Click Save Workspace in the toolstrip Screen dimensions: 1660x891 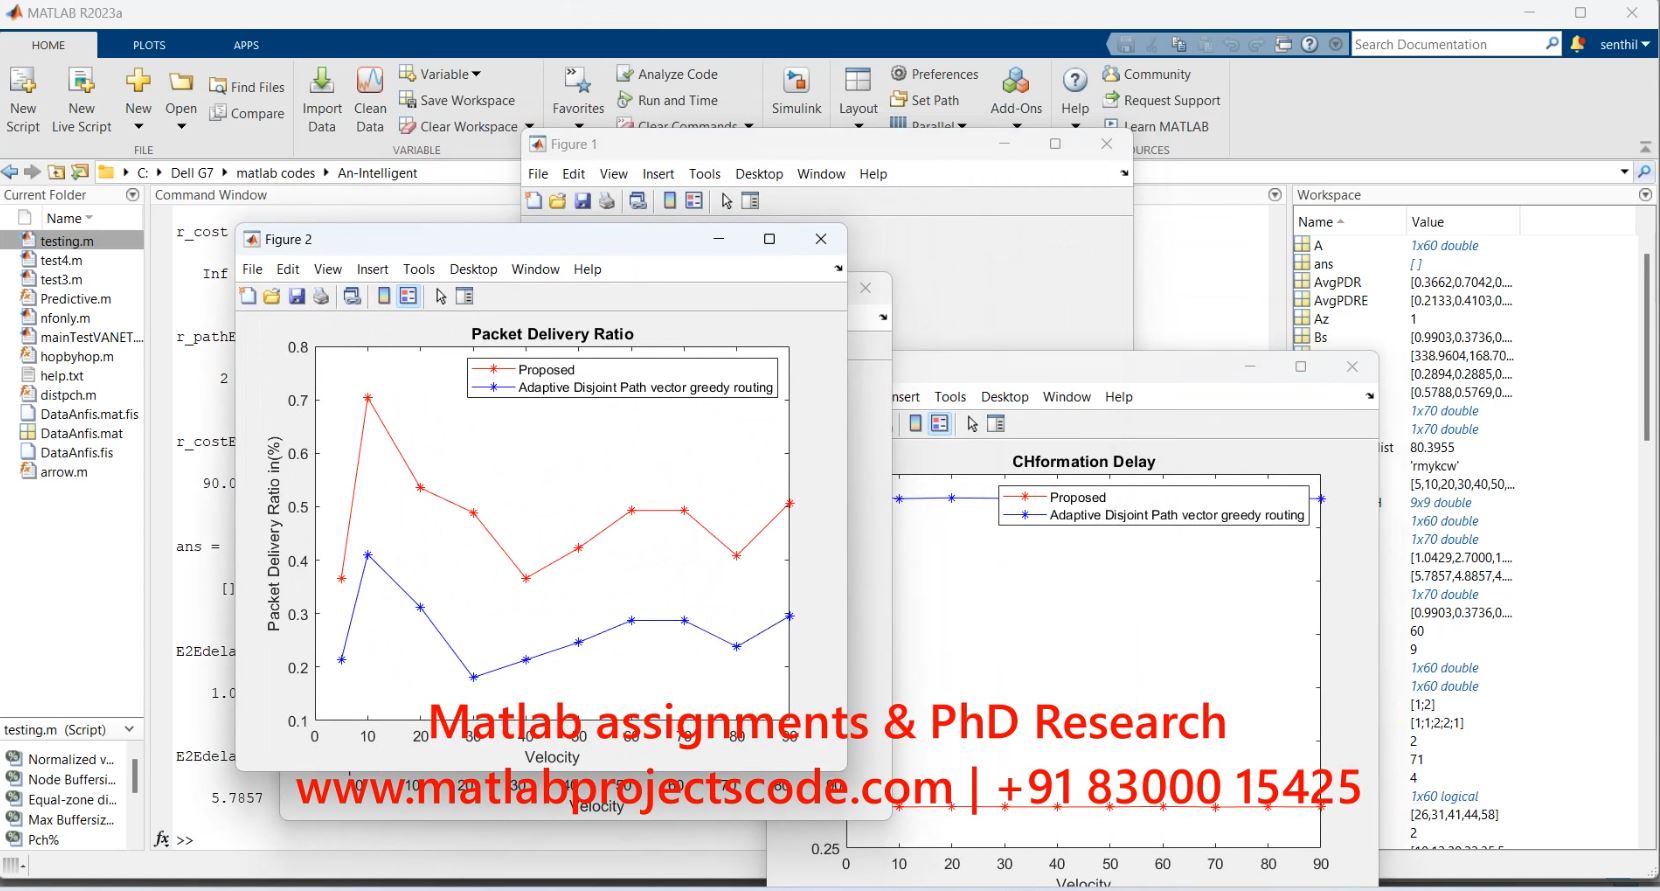click(457, 100)
